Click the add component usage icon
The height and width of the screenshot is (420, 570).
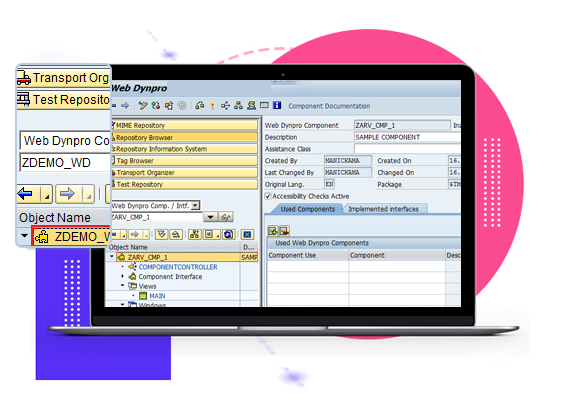point(273,231)
